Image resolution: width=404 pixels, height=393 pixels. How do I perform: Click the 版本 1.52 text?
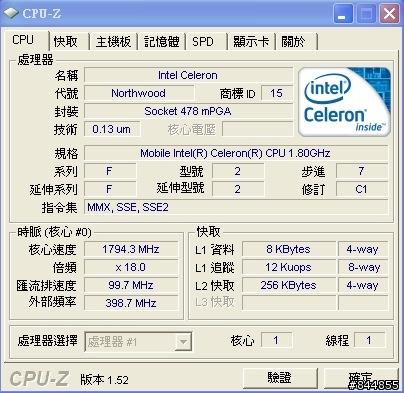coord(104,380)
